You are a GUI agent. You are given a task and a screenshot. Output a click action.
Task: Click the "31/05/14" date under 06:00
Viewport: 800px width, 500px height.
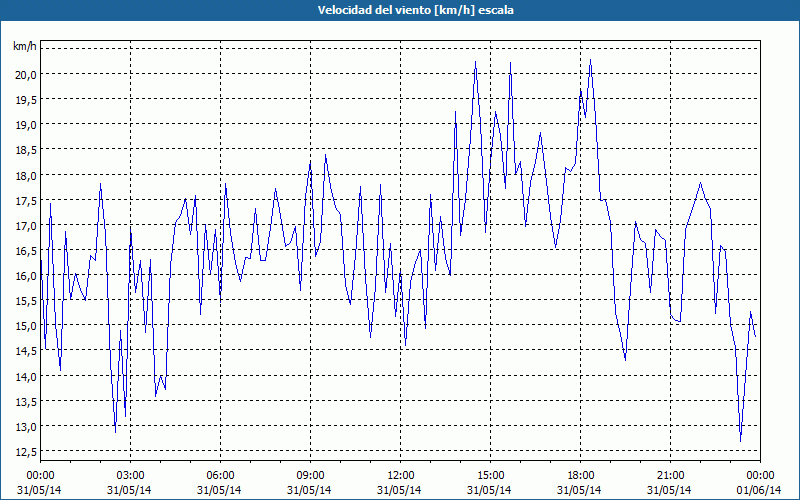pyautogui.click(x=219, y=490)
